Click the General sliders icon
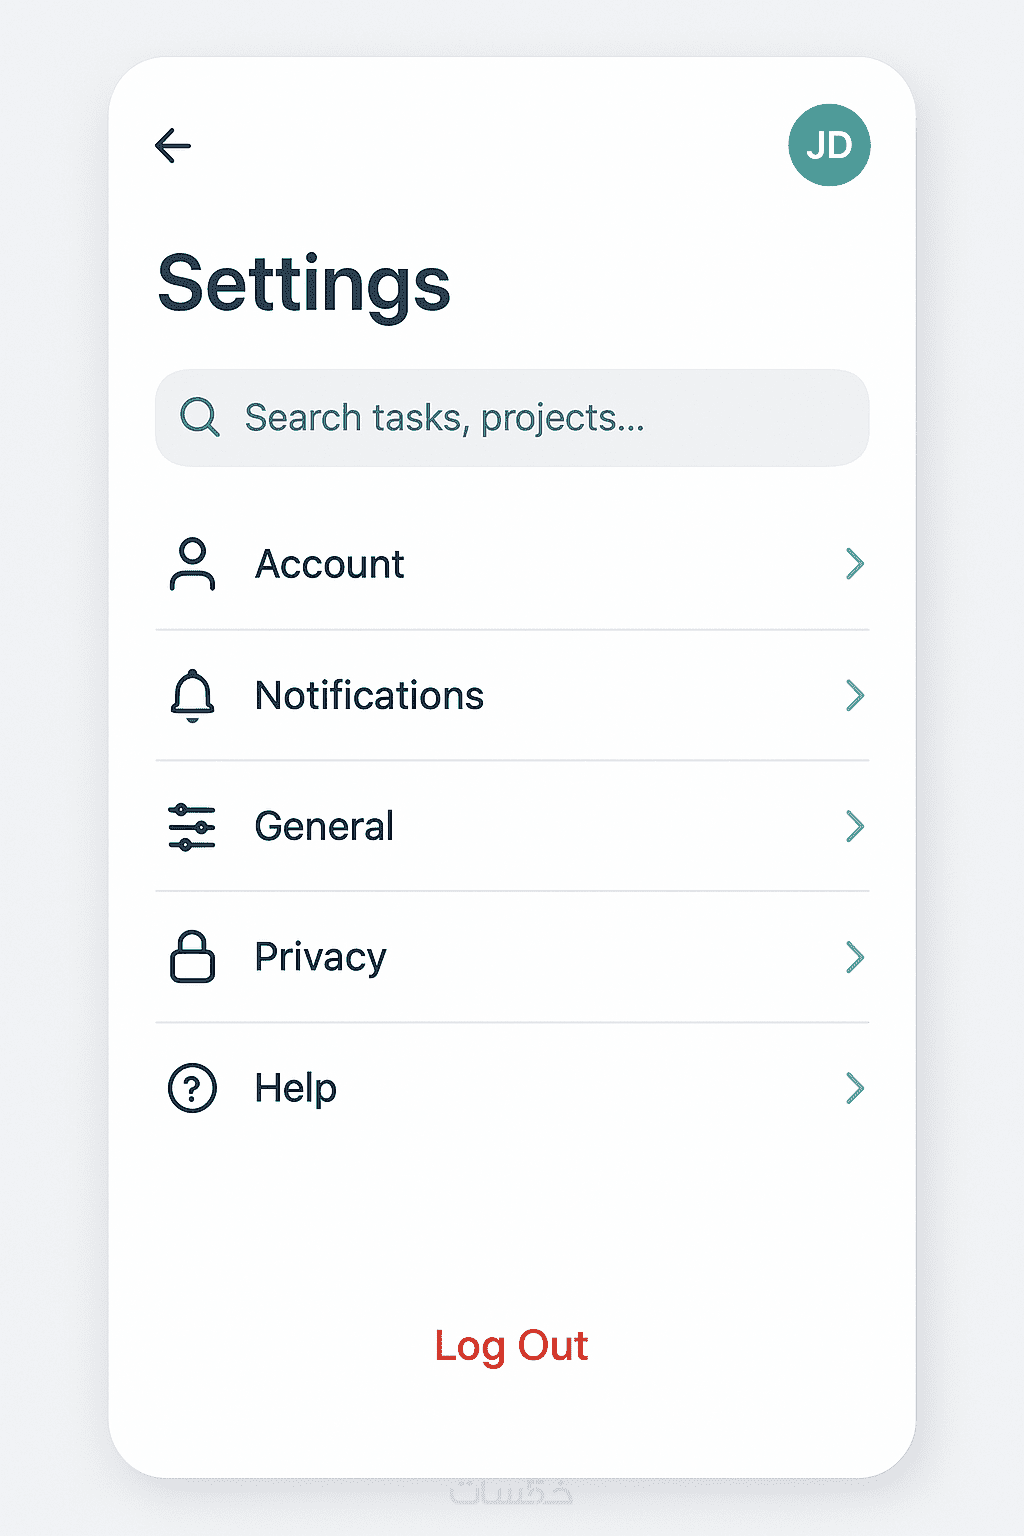The image size is (1024, 1536). coord(192,827)
